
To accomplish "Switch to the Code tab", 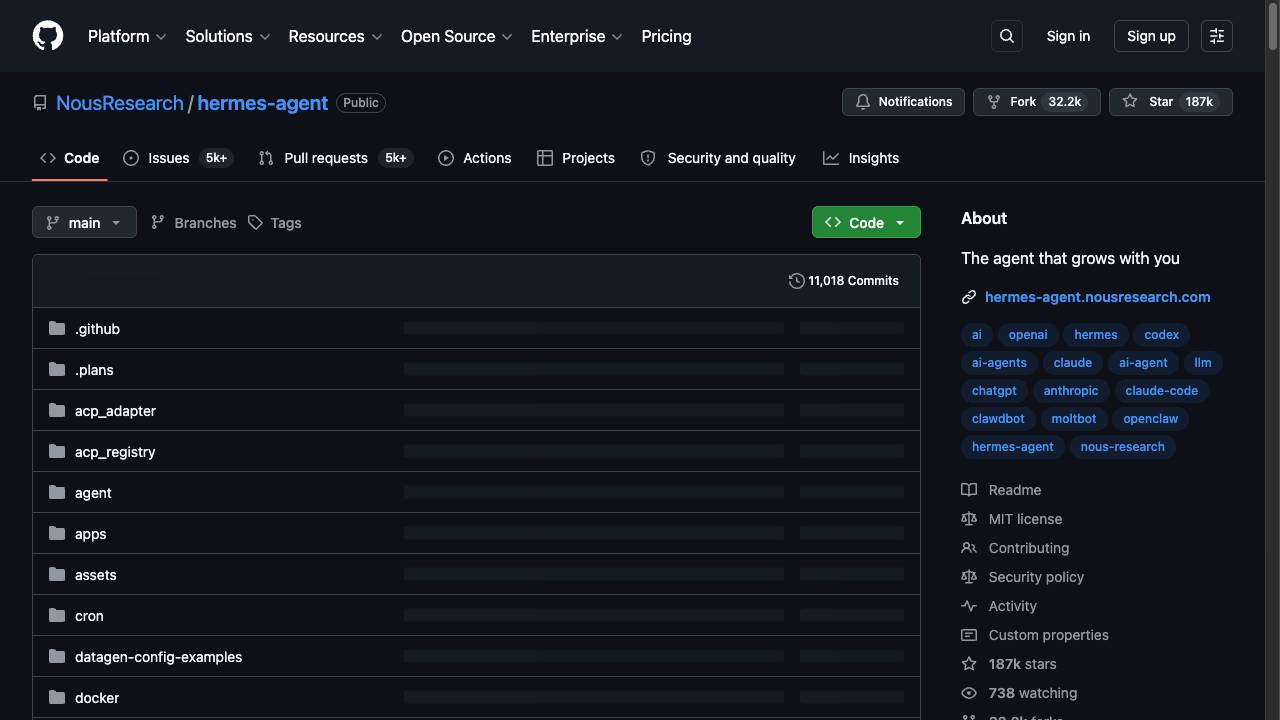I will [70, 158].
